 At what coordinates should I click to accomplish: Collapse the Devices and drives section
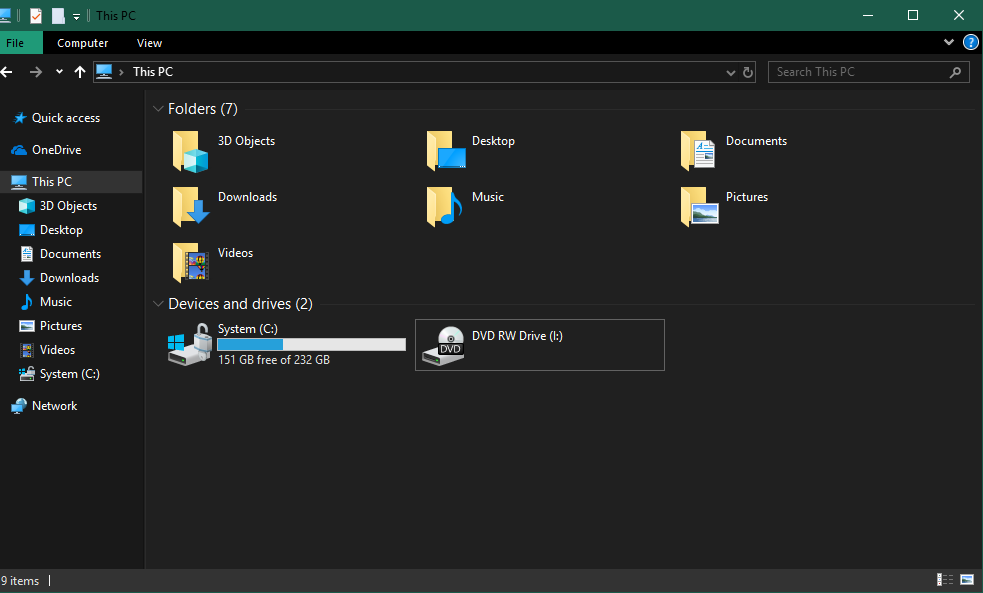158,303
